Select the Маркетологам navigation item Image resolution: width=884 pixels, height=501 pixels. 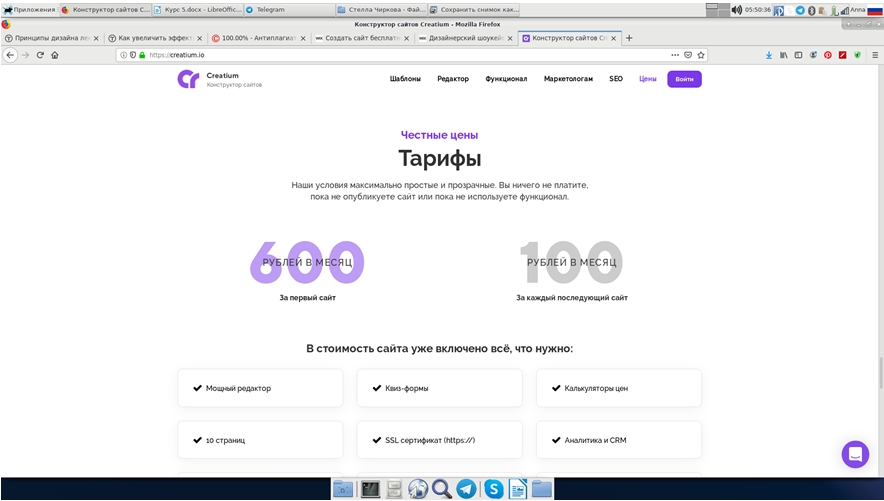coord(568,79)
